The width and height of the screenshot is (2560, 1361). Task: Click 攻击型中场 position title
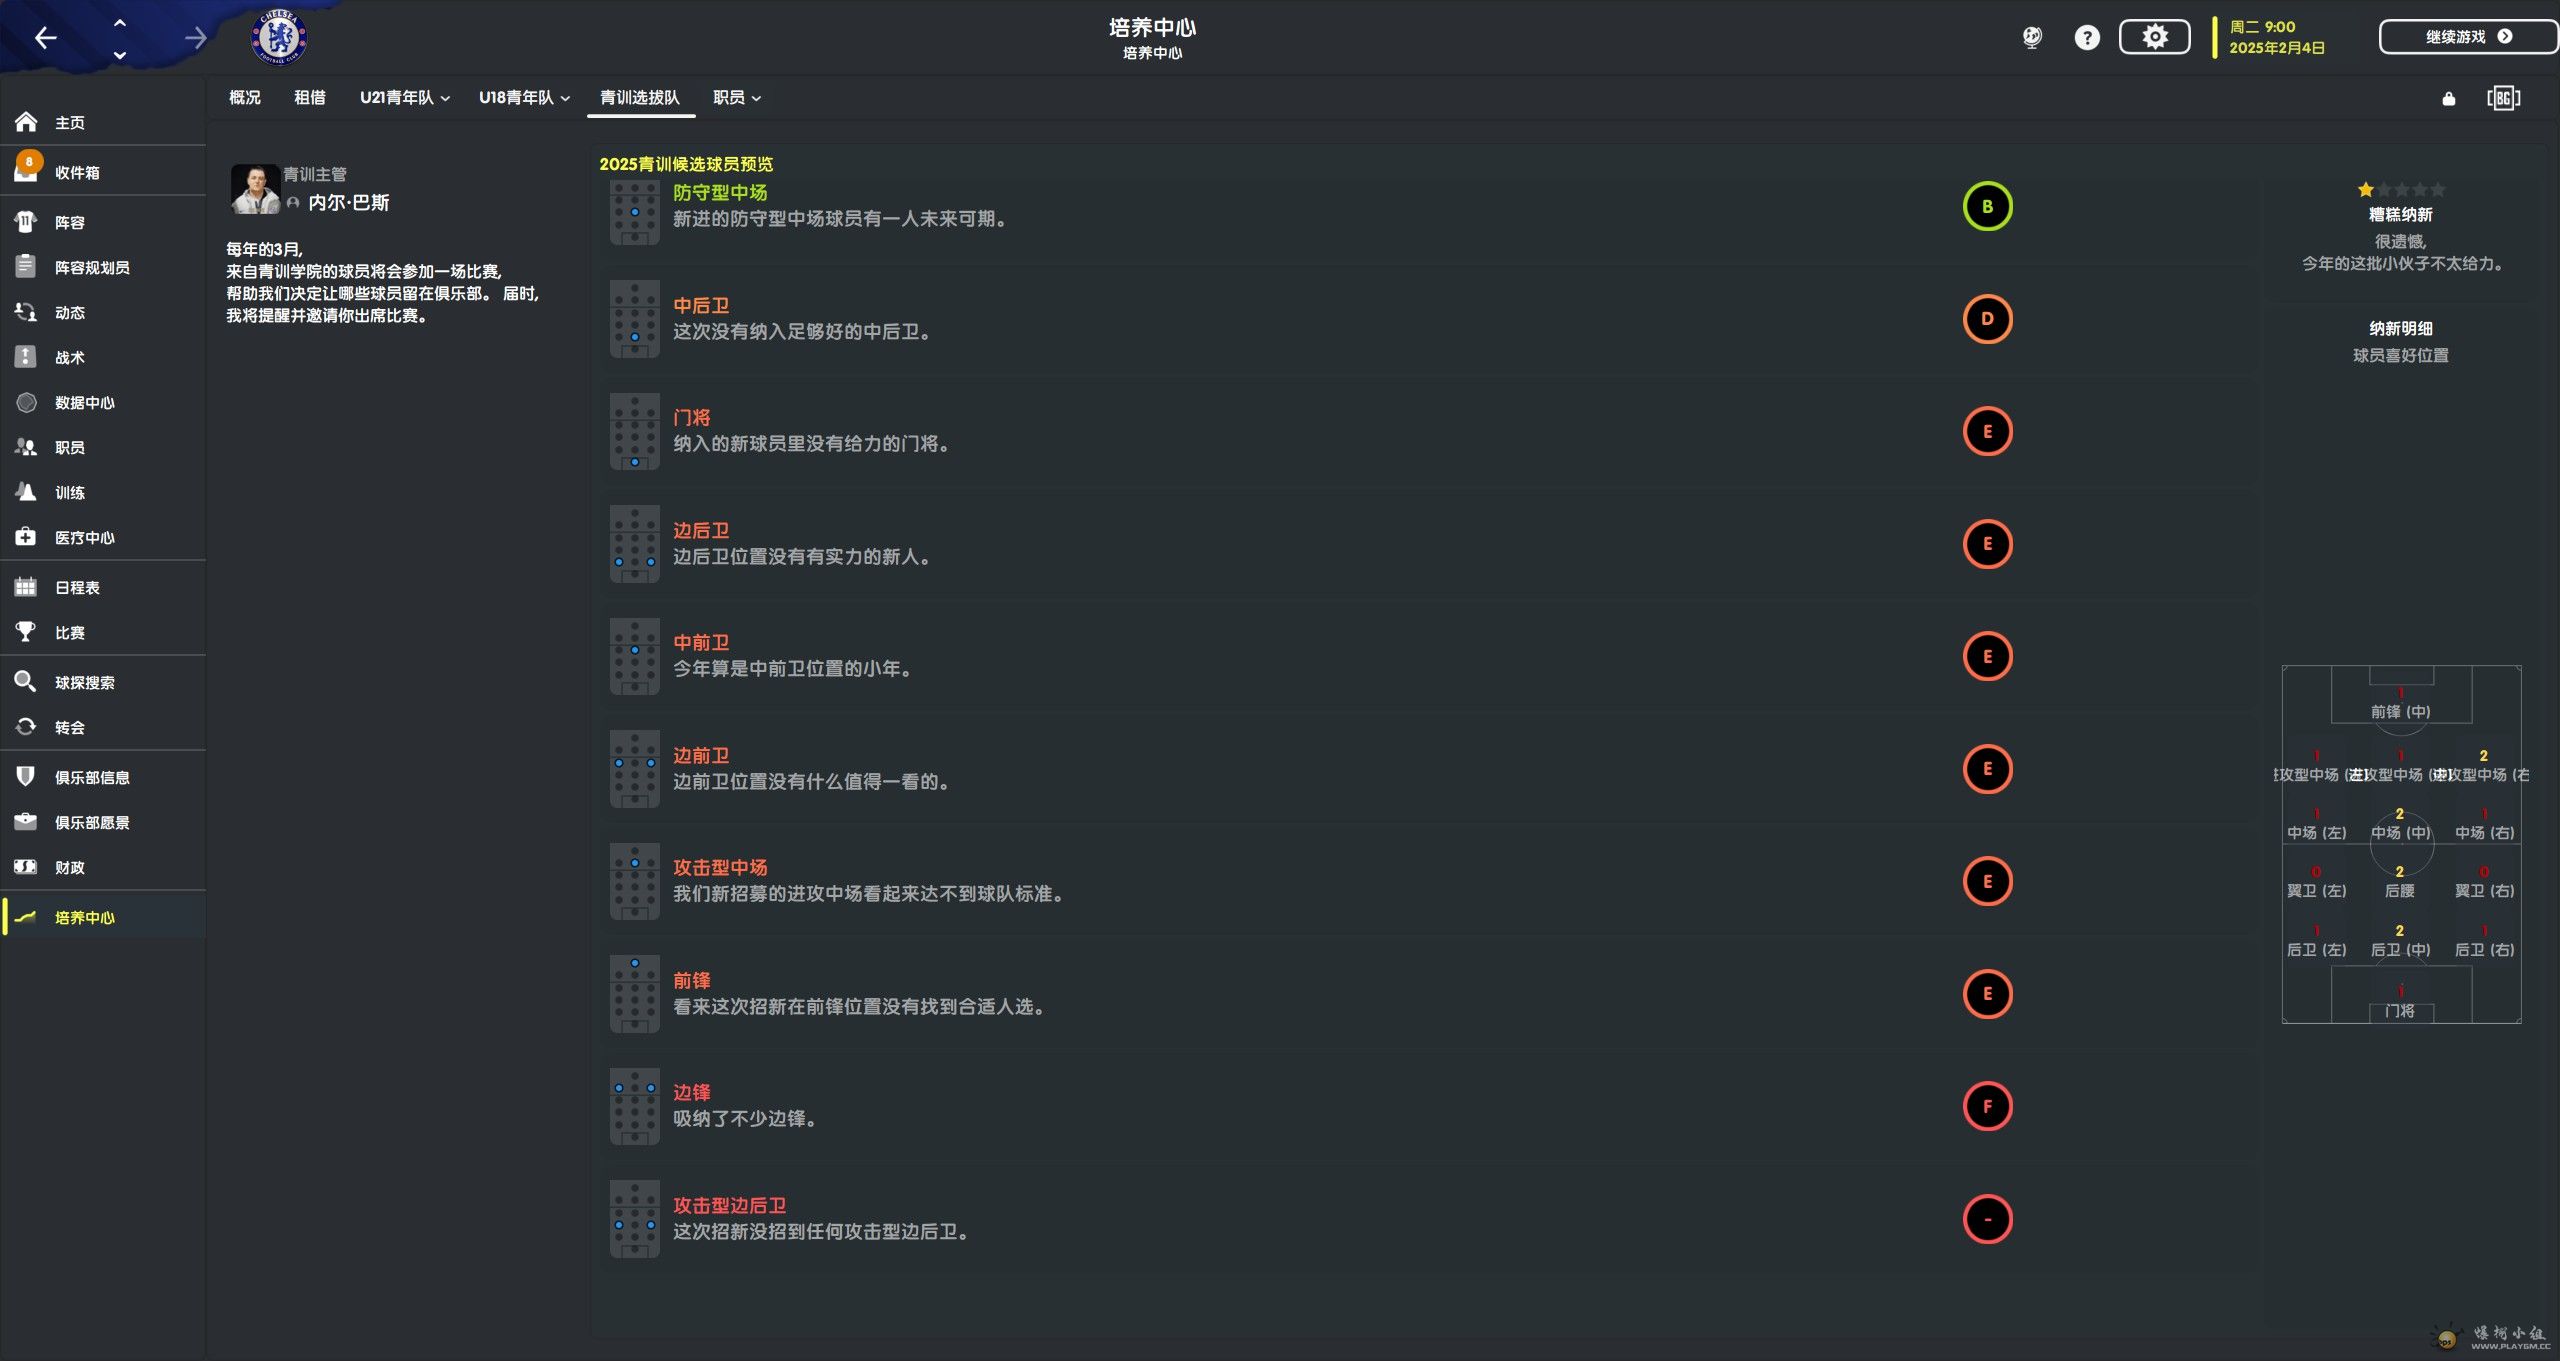pyautogui.click(x=720, y=867)
